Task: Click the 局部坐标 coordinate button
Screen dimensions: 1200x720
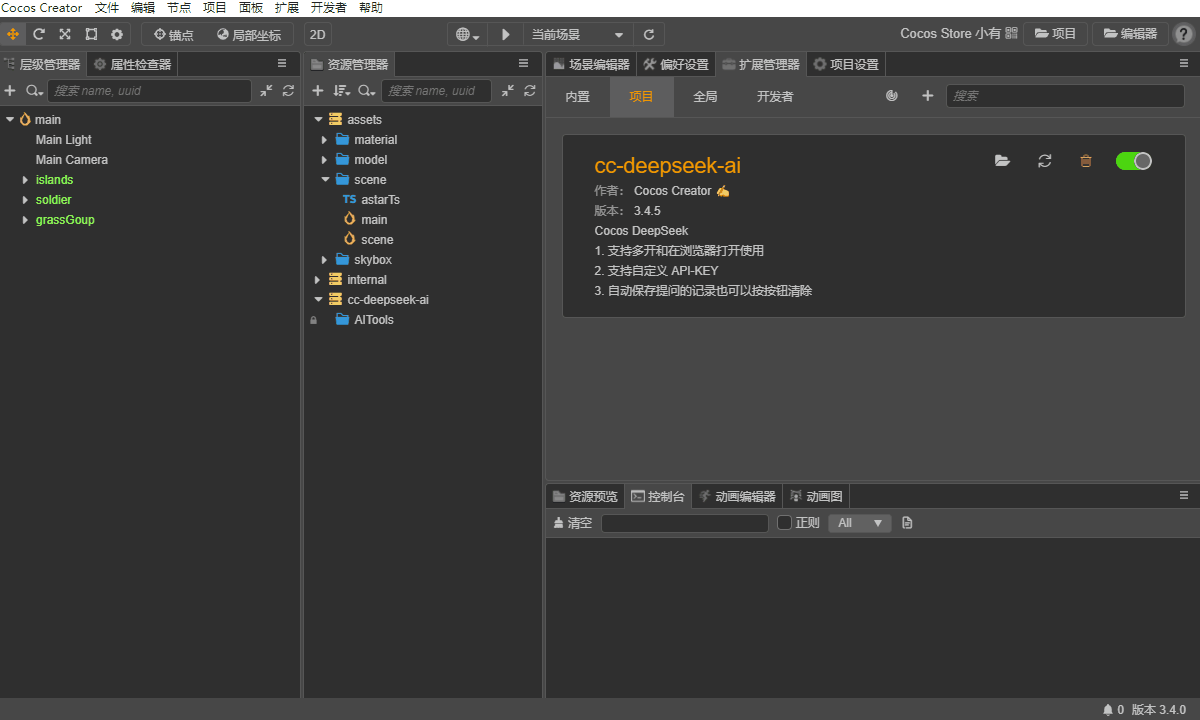Action: pyautogui.click(x=249, y=34)
